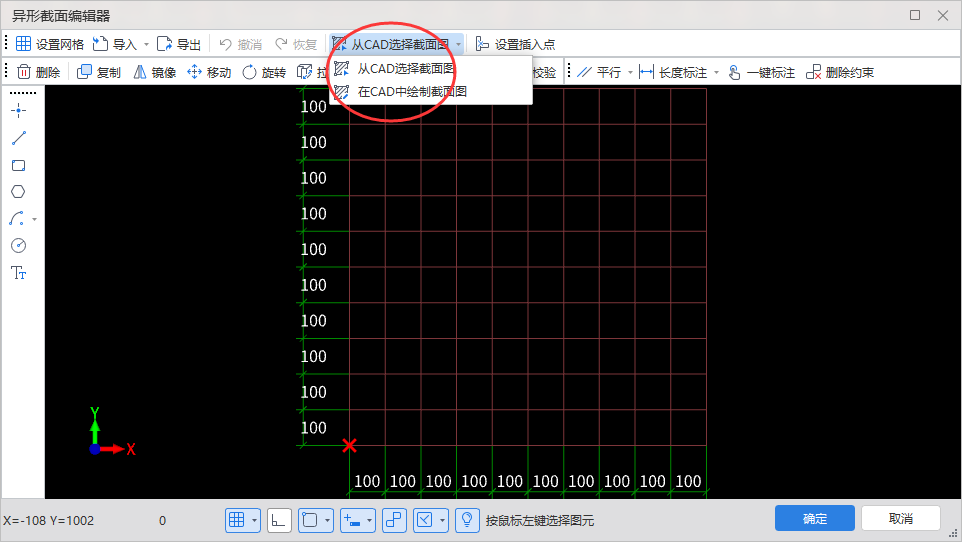Expand the 长度标注 dropdown arrow
Image resolution: width=962 pixels, height=542 pixels.
tap(716, 72)
